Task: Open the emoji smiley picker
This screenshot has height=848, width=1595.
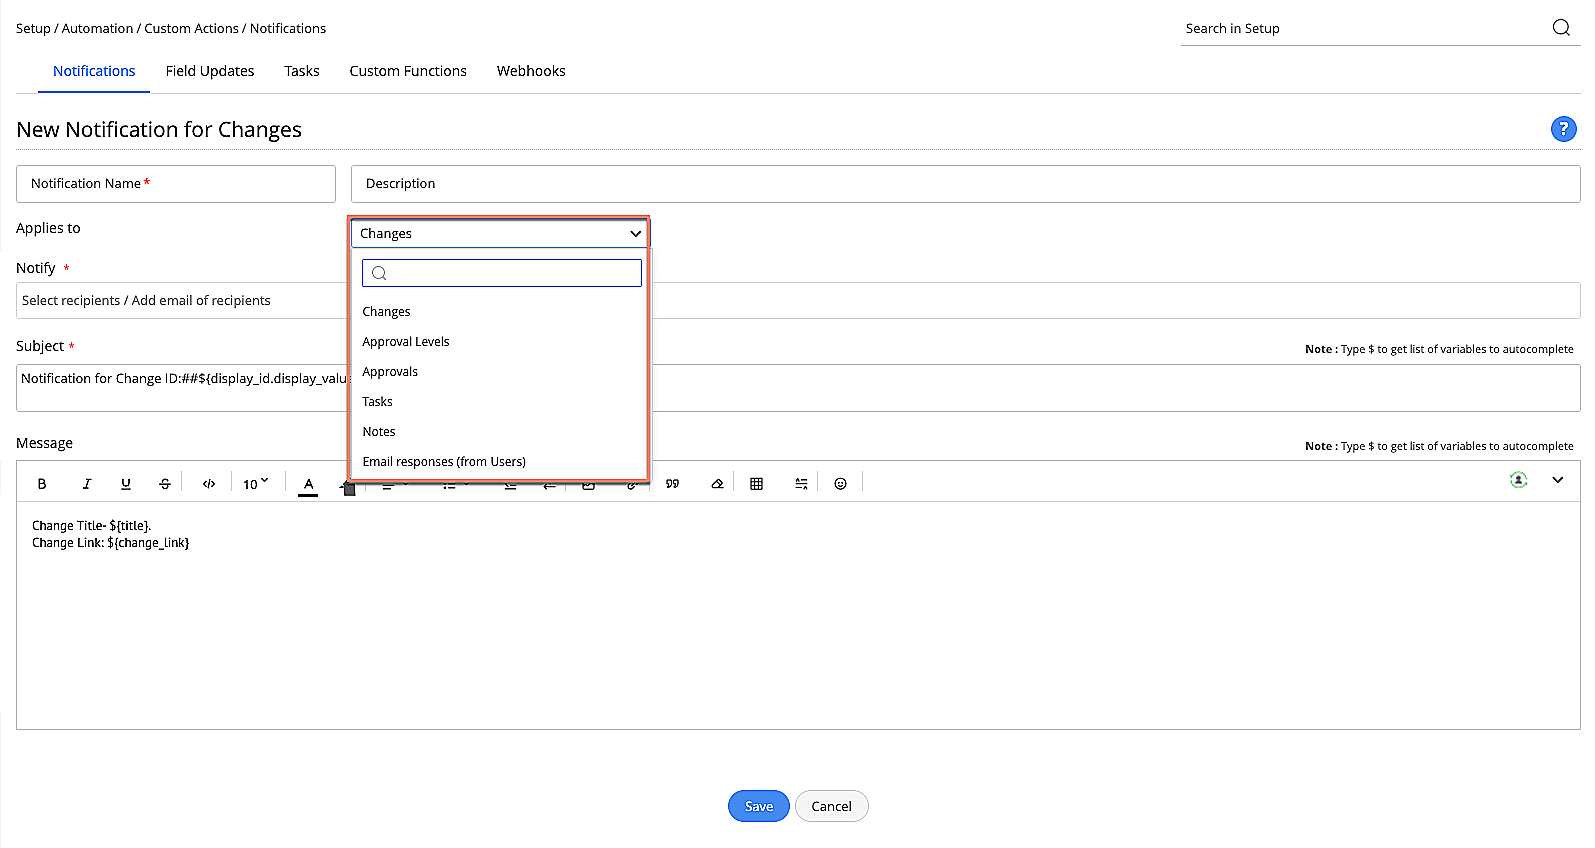Action: (841, 484)
